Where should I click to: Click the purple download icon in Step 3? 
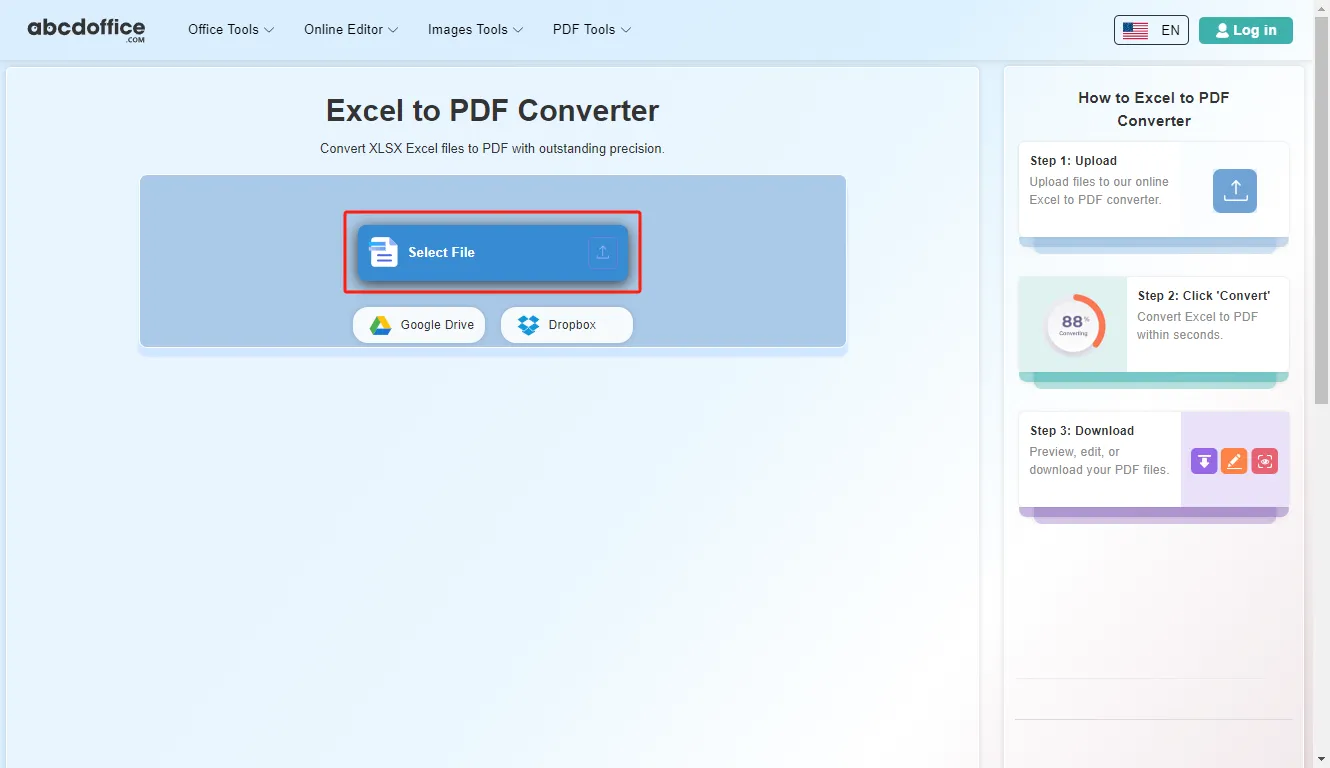[1204, 461]
